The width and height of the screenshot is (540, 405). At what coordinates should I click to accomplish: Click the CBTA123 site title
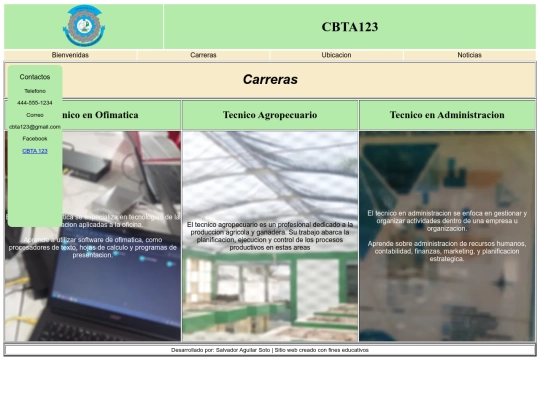(x=350, y=27)
